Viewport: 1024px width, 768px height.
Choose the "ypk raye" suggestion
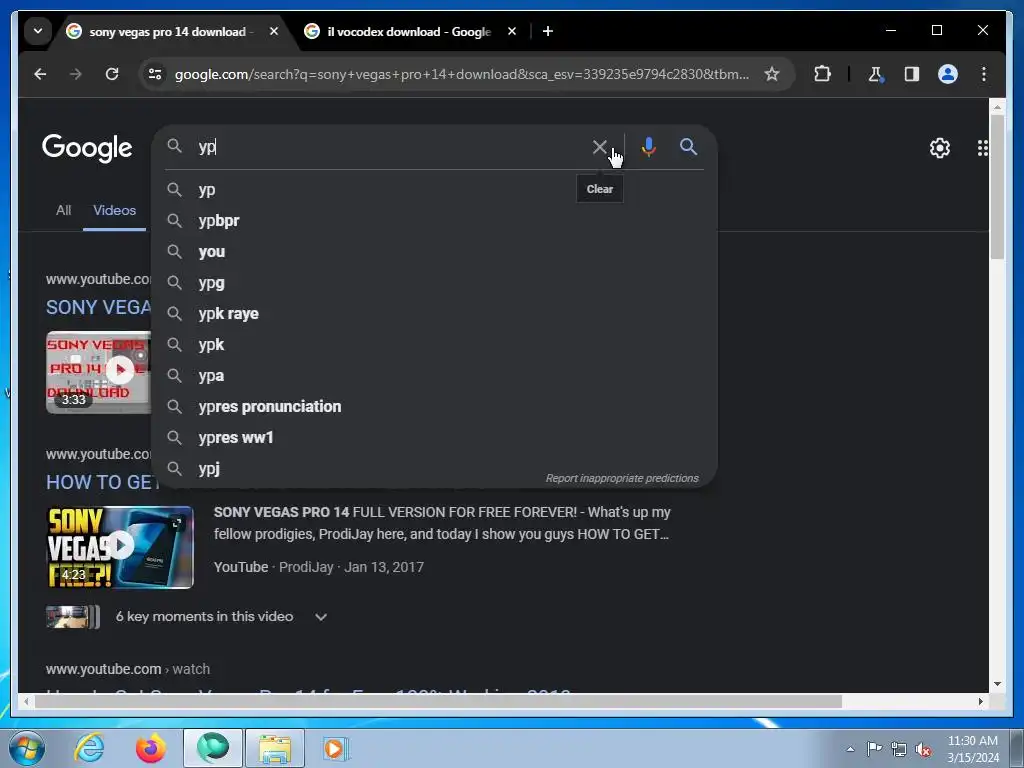tap(434, 313)
